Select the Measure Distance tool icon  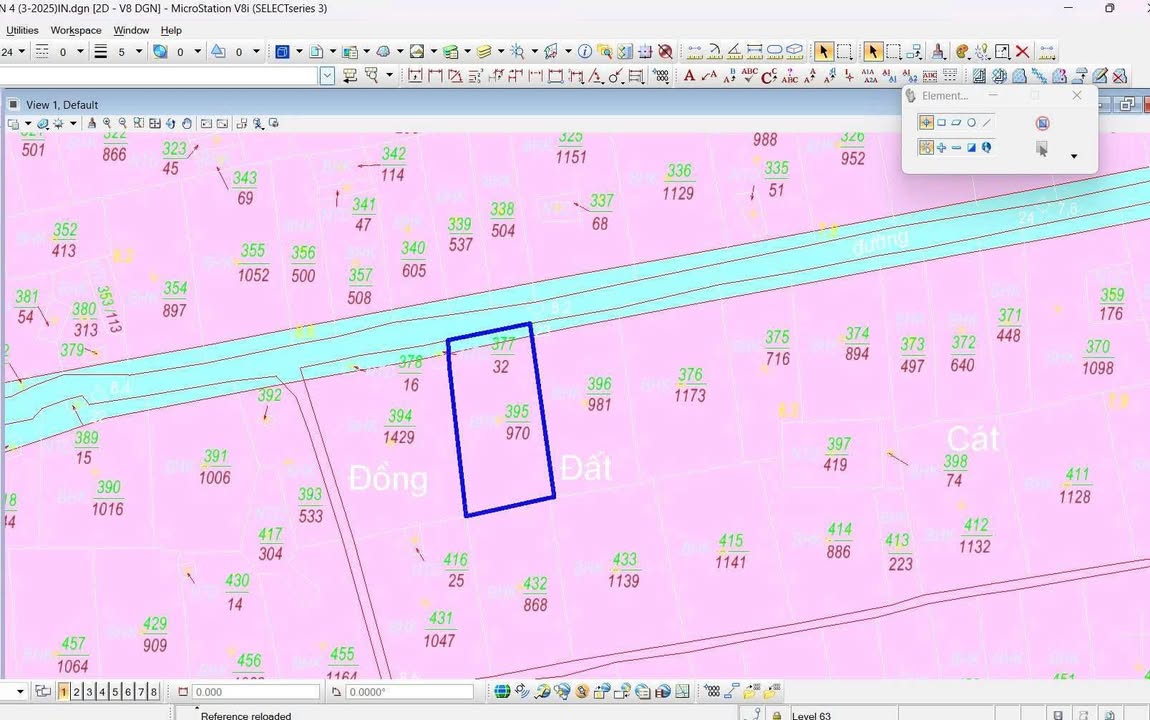pyautogui.click(x=694, y=52)
